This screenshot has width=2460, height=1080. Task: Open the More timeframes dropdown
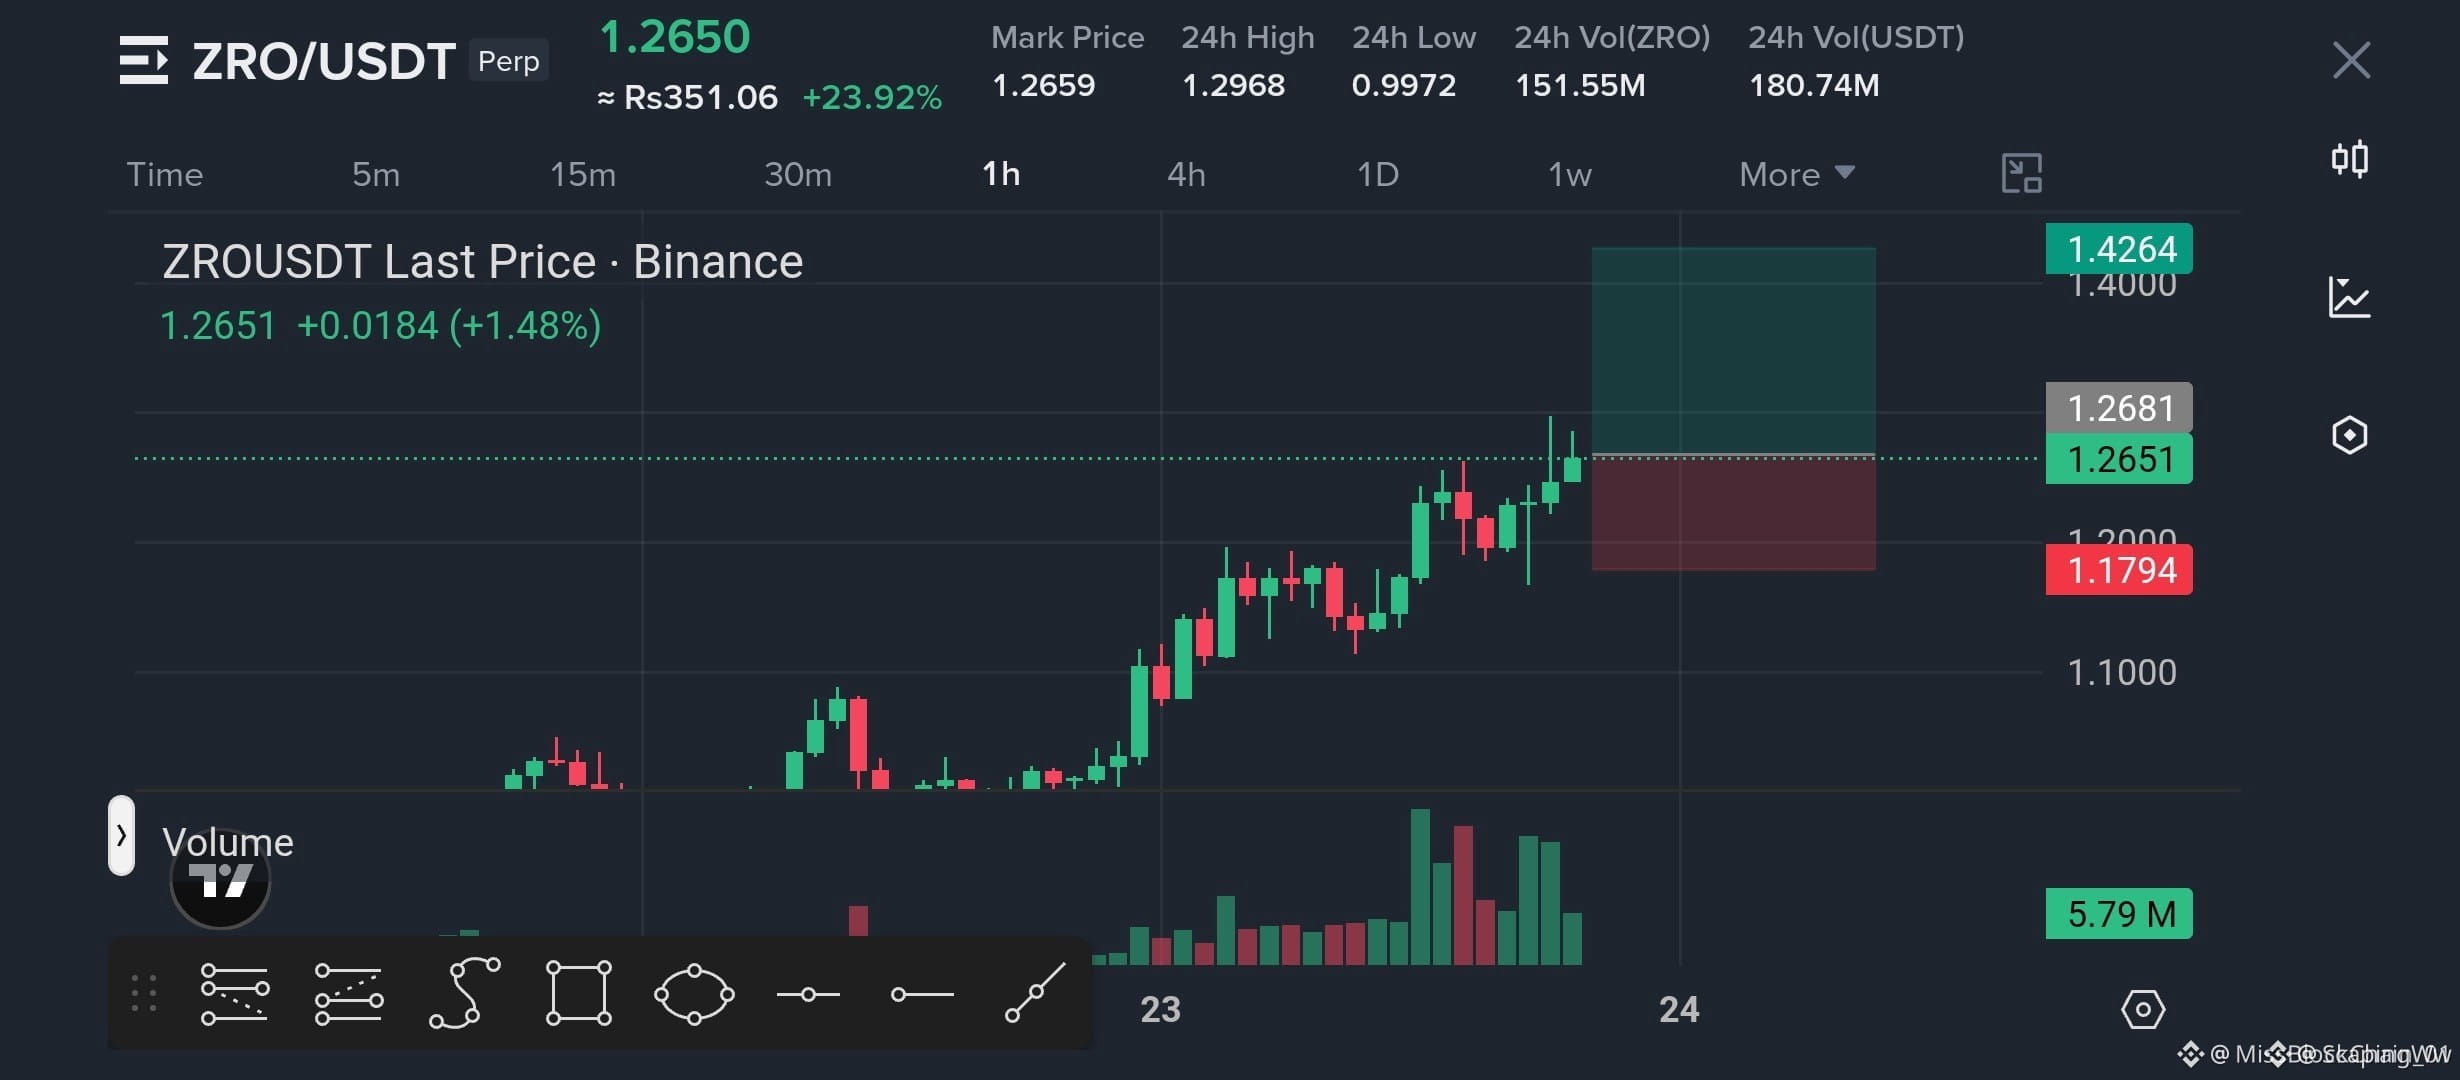click(1797, 174)
